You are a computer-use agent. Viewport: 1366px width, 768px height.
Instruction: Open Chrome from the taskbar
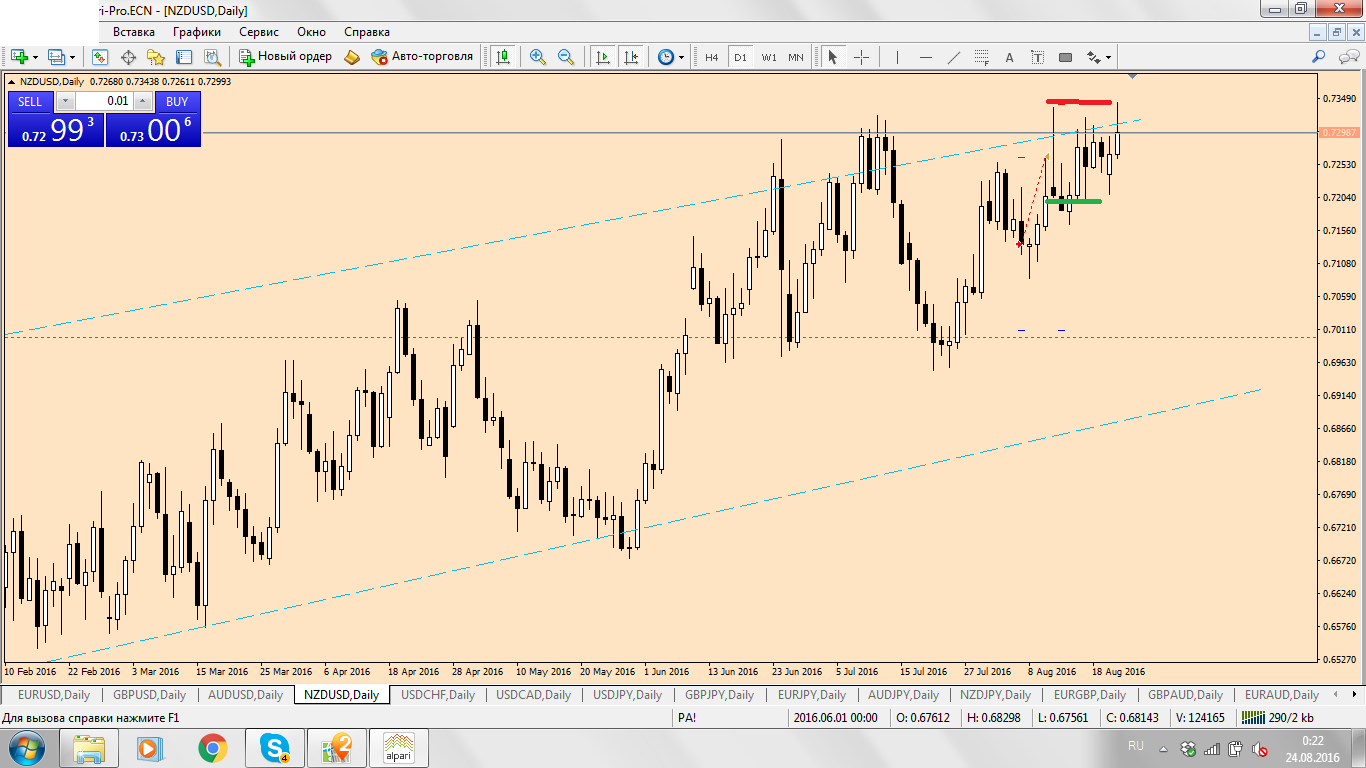pos(212,748)
